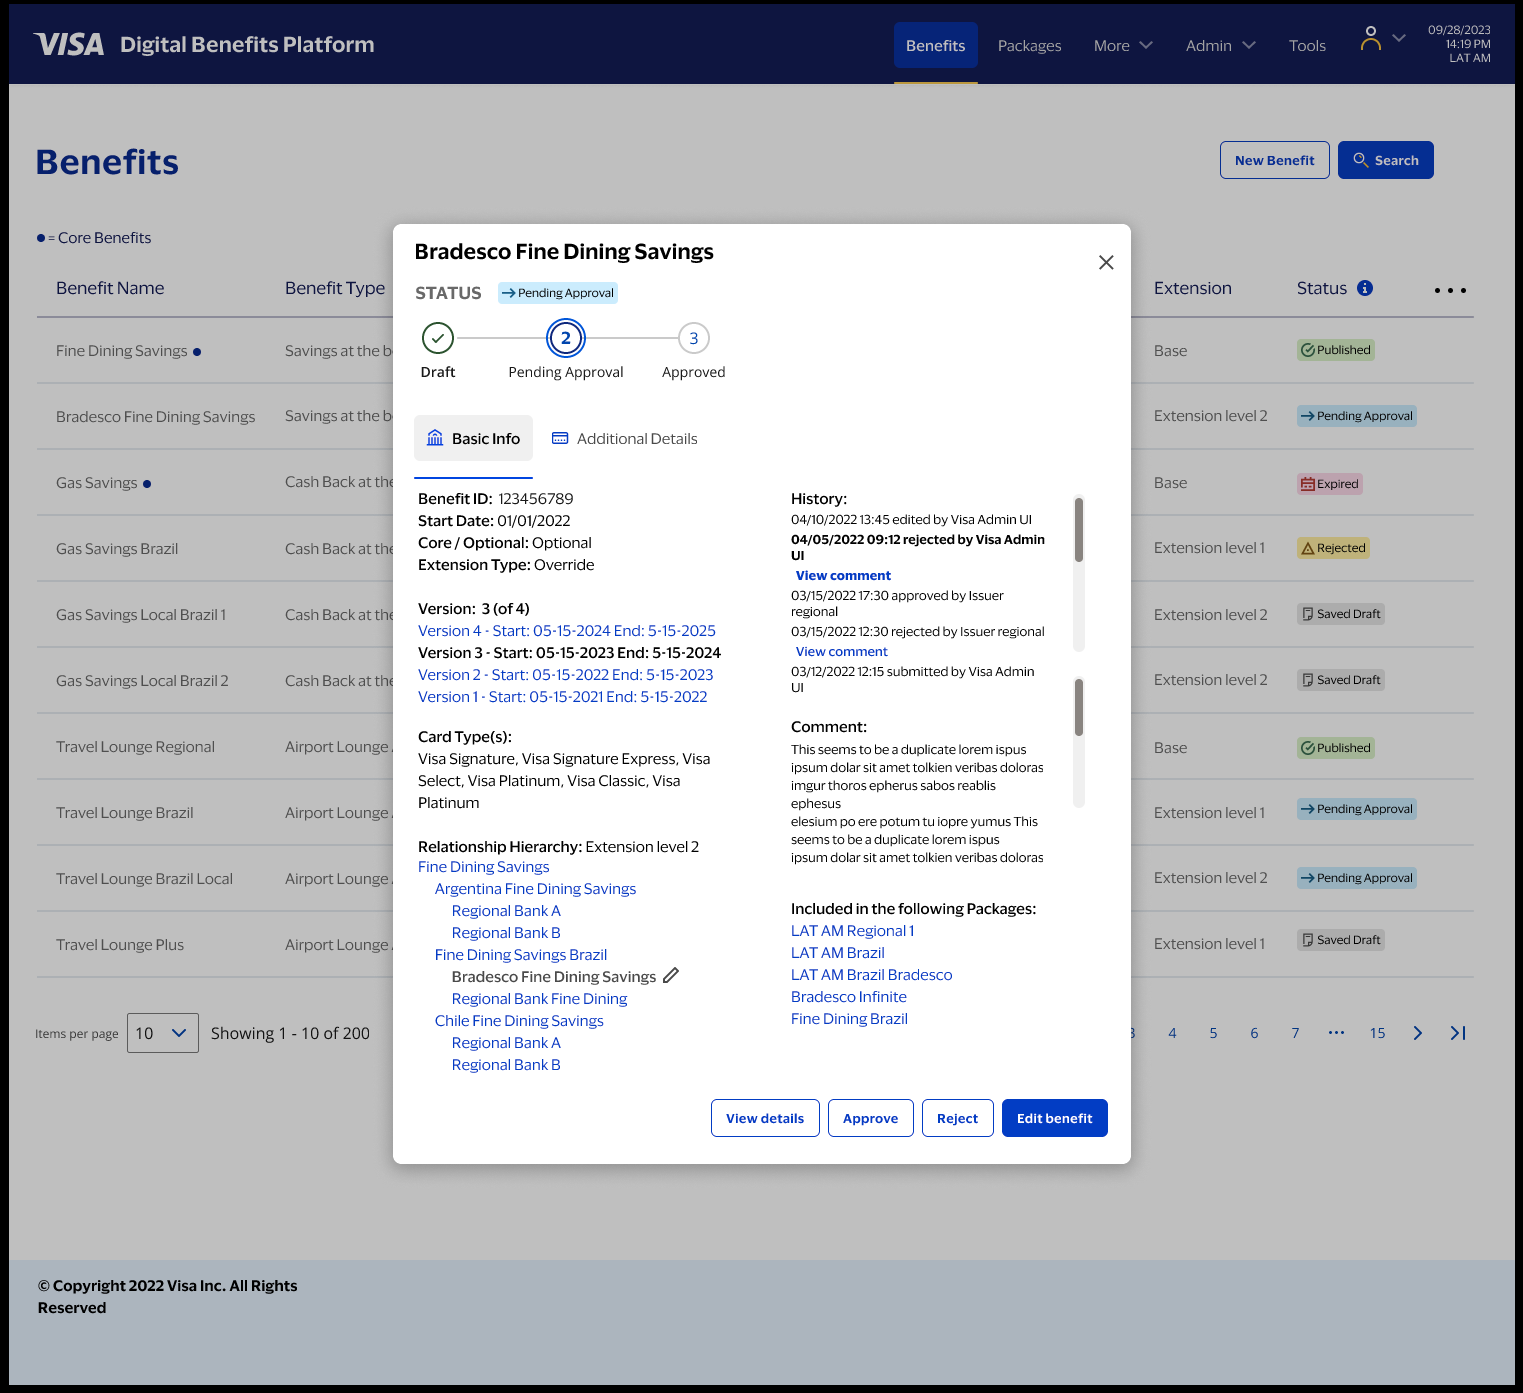Screen dimensions: 1523x1393
Task: Go to the last page arrow
Action: (1458, 1033)
